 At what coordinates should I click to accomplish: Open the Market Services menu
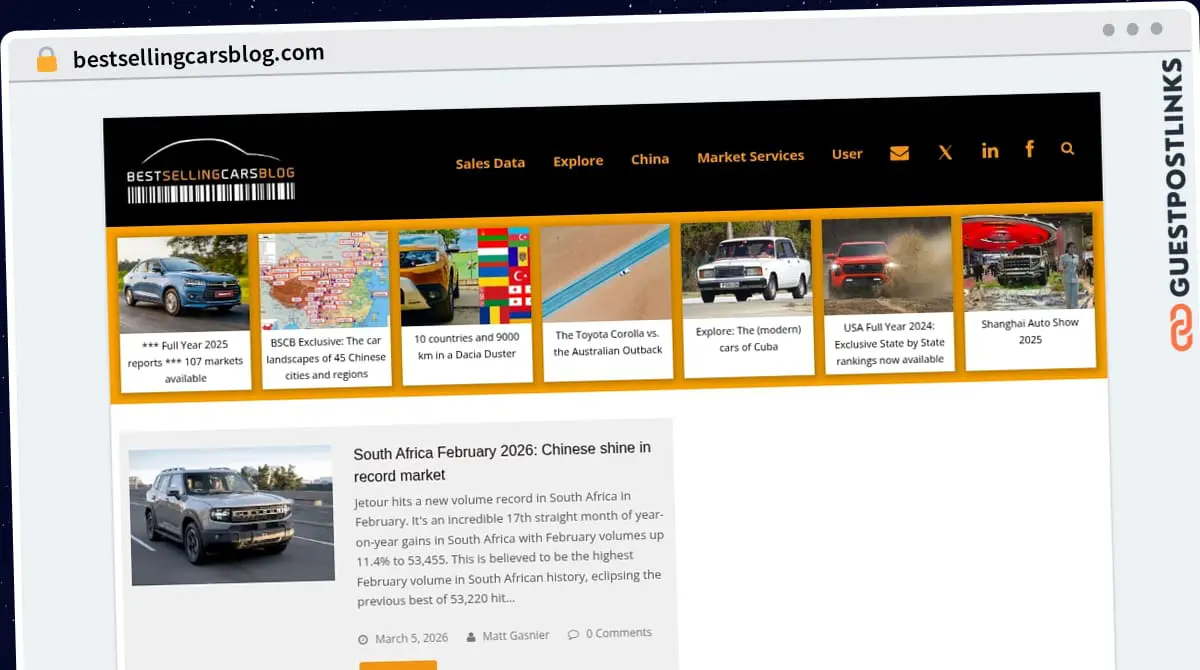pos(750,156)
